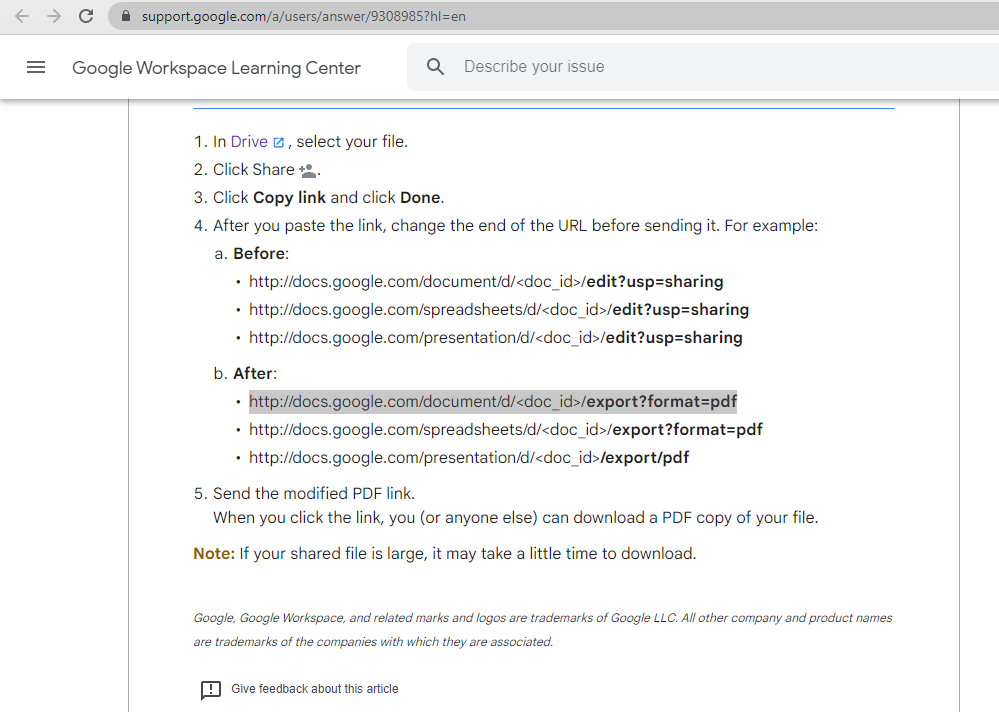
Task: Click the spreadsheets edit?usp=sharing URL
Action: (x=499, y=310)
